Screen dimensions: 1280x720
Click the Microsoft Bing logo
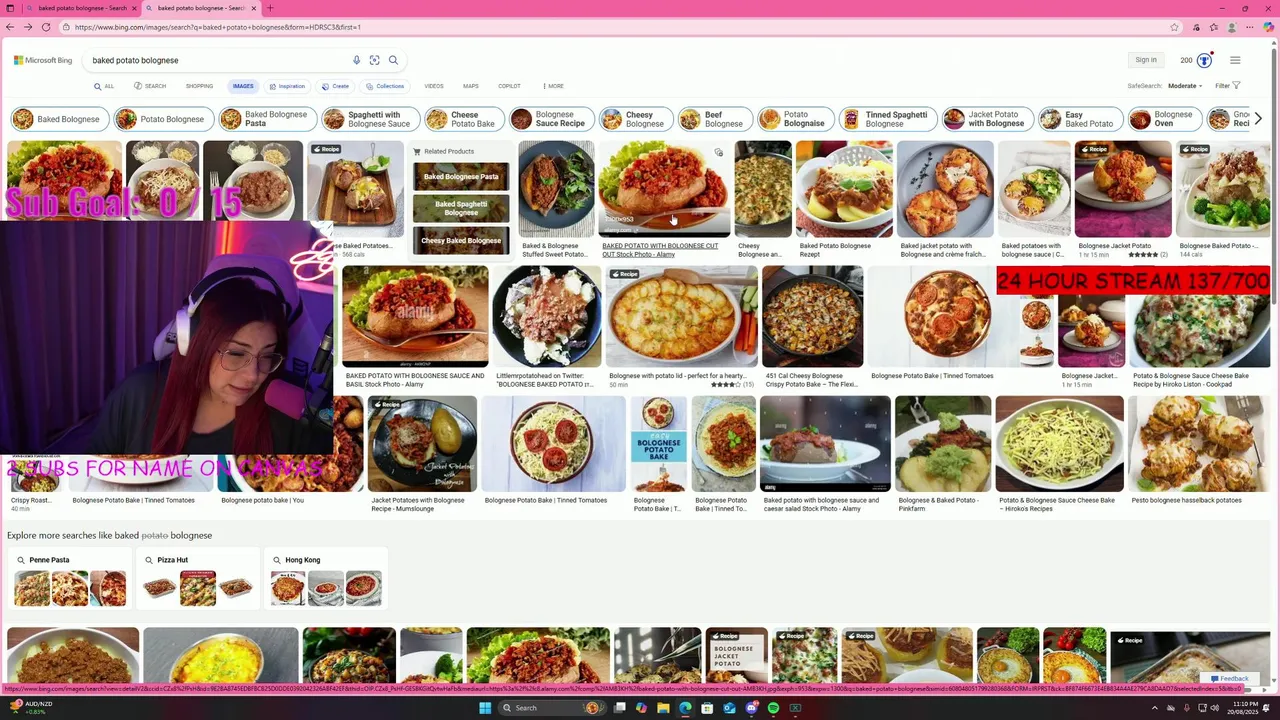pyautogui.click(x=43, y=60)
